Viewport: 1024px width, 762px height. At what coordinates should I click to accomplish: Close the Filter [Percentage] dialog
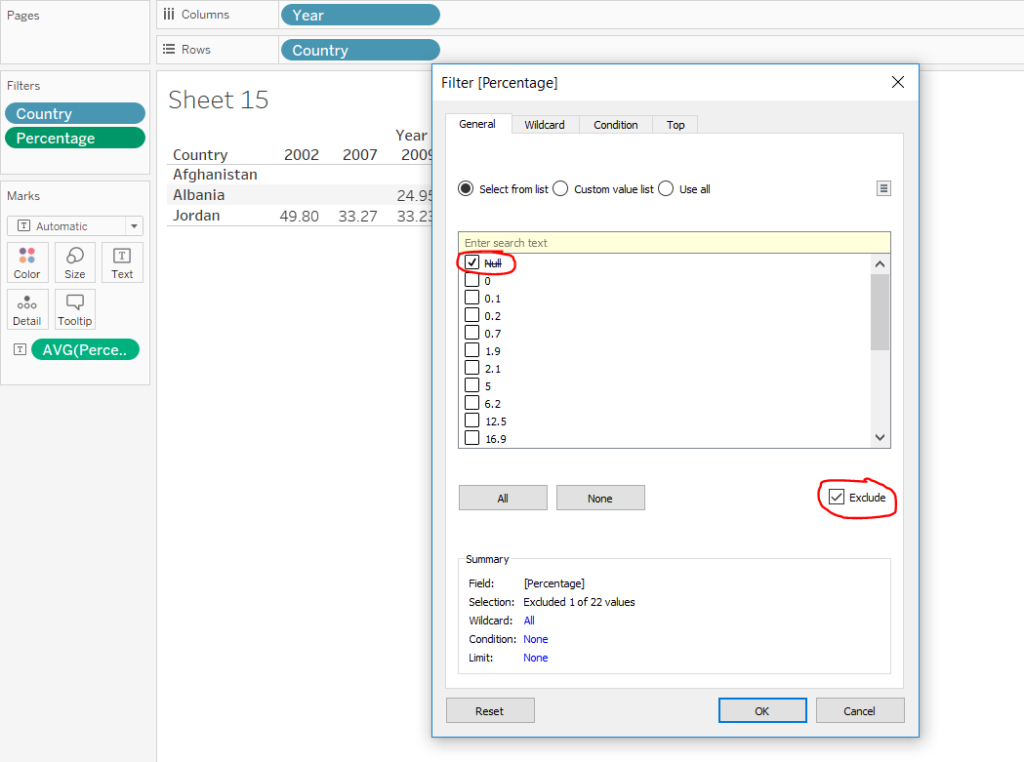(897, 82)
